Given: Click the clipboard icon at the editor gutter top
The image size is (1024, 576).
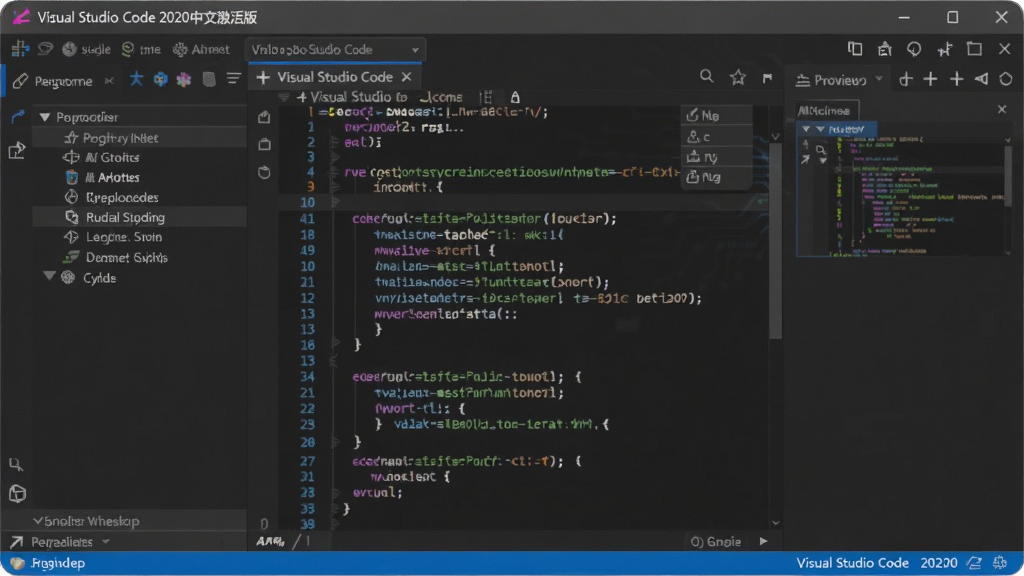Looking at the screenshot, I should pyautogui.click(x=264, y=117).
